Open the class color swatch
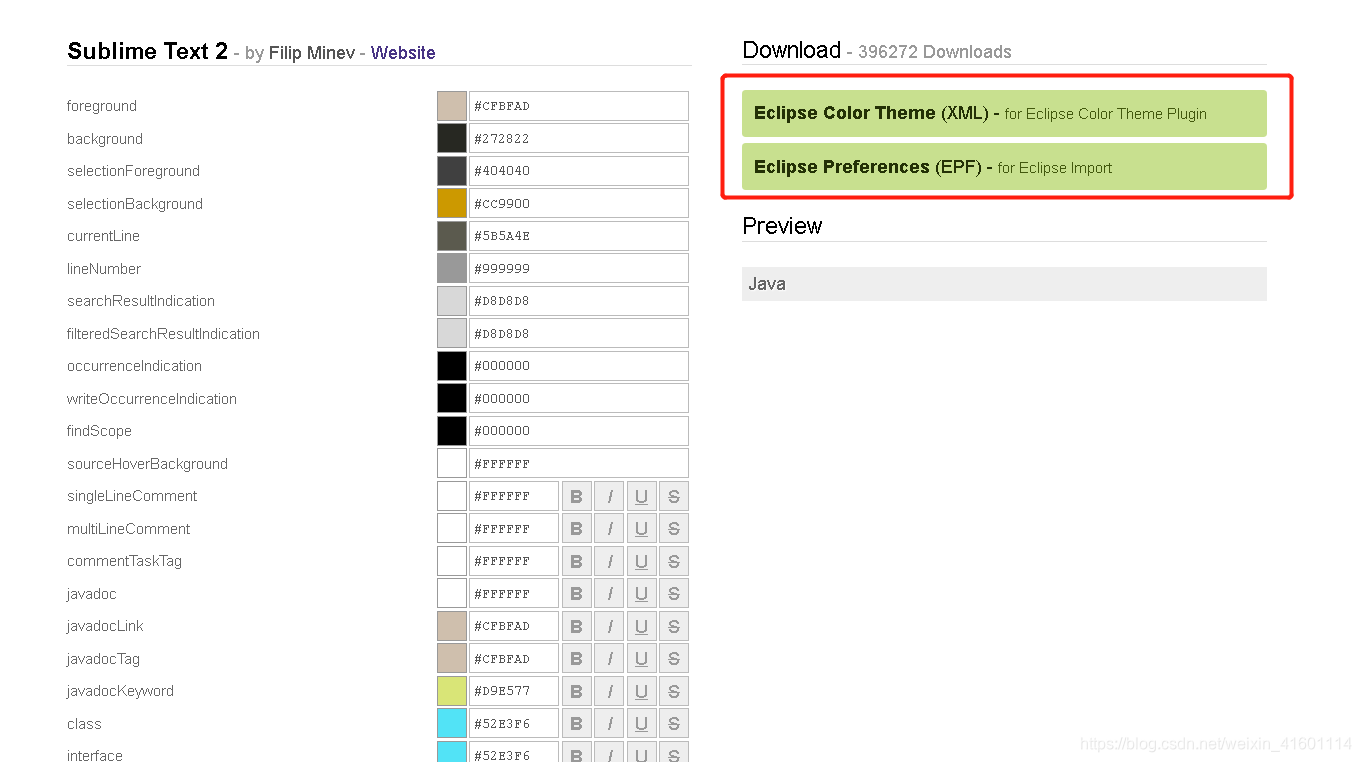The width and height of the screenshot is (1361, 762). [x=452, y=724]
